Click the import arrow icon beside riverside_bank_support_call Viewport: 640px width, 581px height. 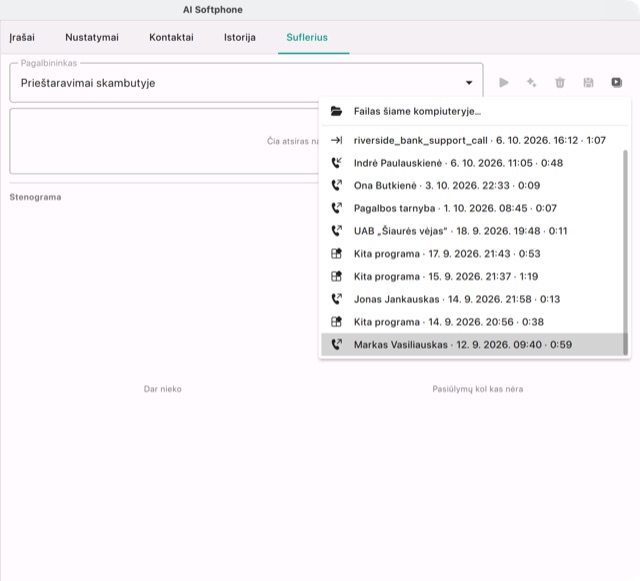click(336, 140)
